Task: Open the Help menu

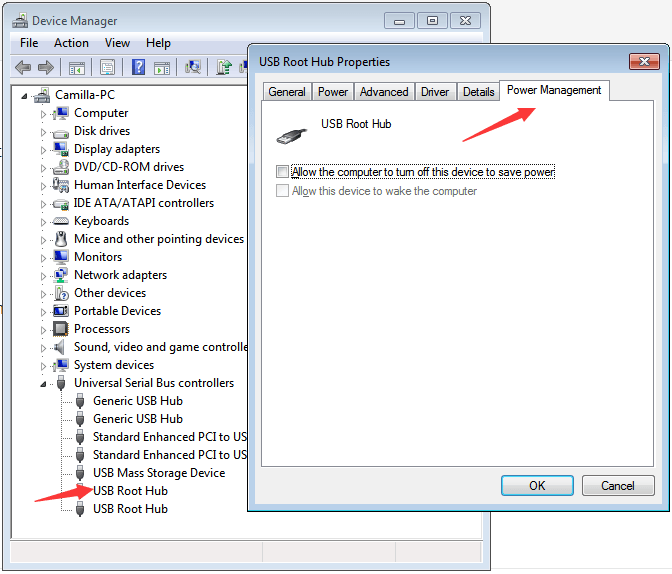Action: coord(158,43)
